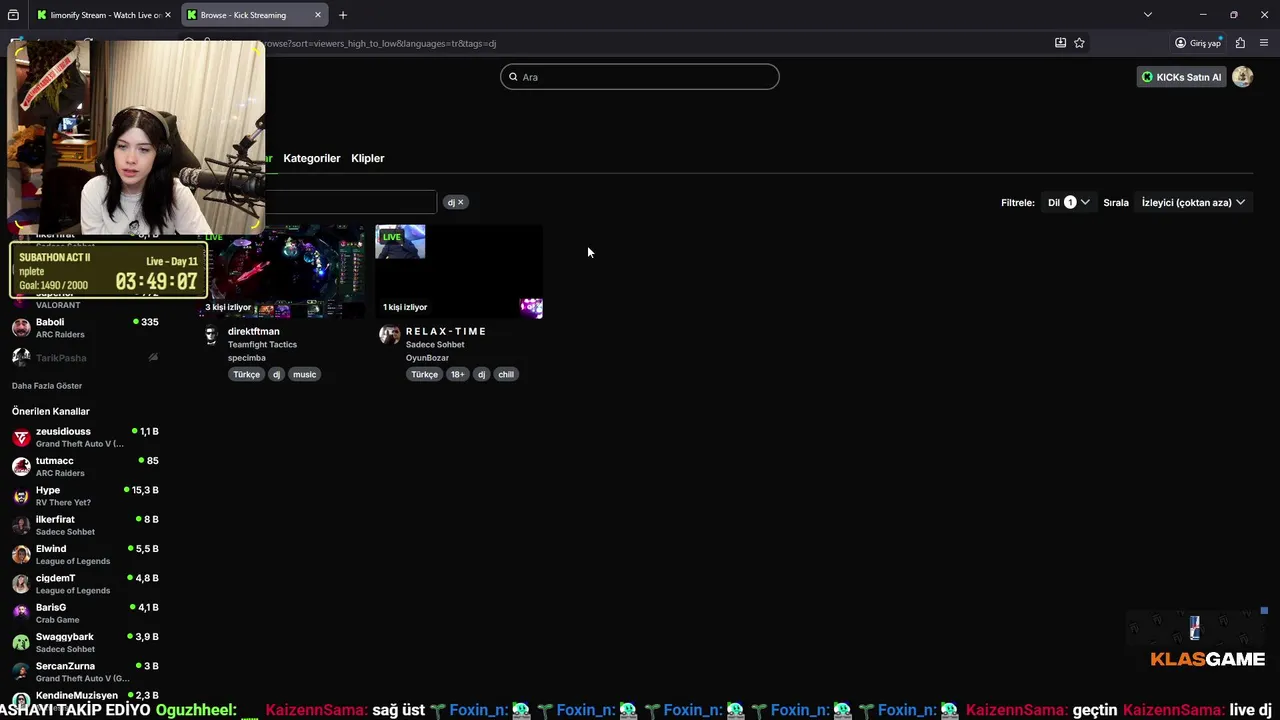Click BarisG avatar in recommended channels
This screenshot has width=1280, height=720.
click(21, 613)
